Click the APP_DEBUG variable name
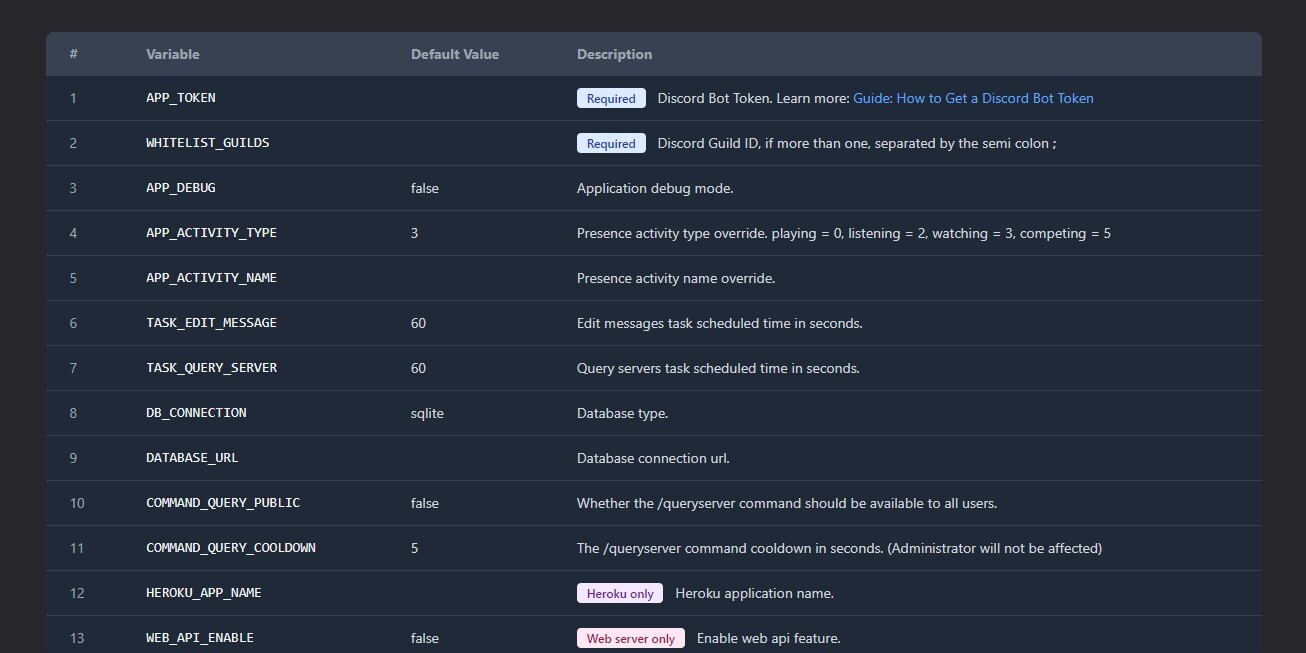This screenshot has width=1306, height=653. (x=181, y=188)
